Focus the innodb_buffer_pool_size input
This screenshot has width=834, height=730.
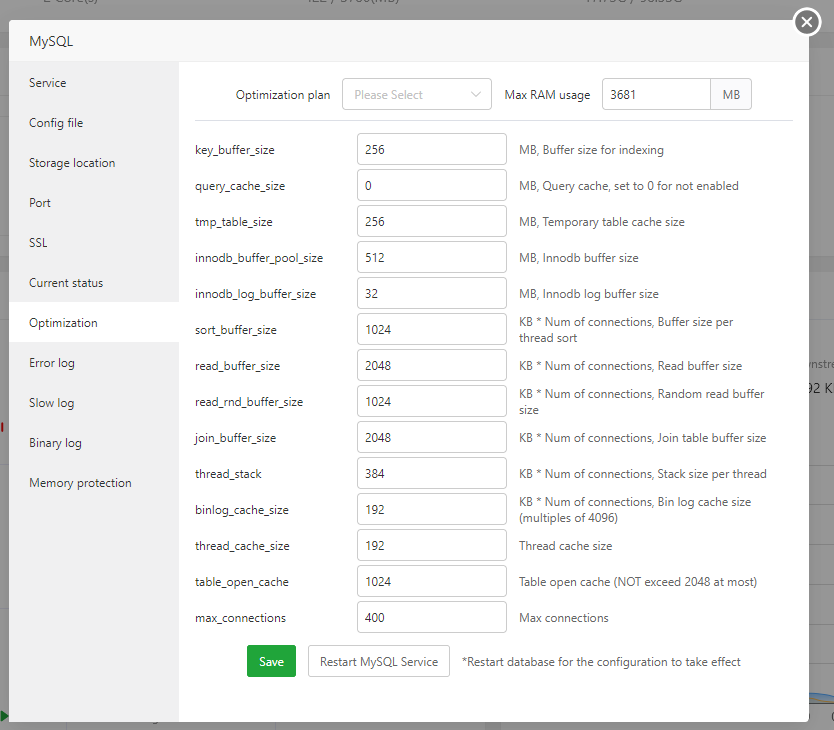click(431, 258)
